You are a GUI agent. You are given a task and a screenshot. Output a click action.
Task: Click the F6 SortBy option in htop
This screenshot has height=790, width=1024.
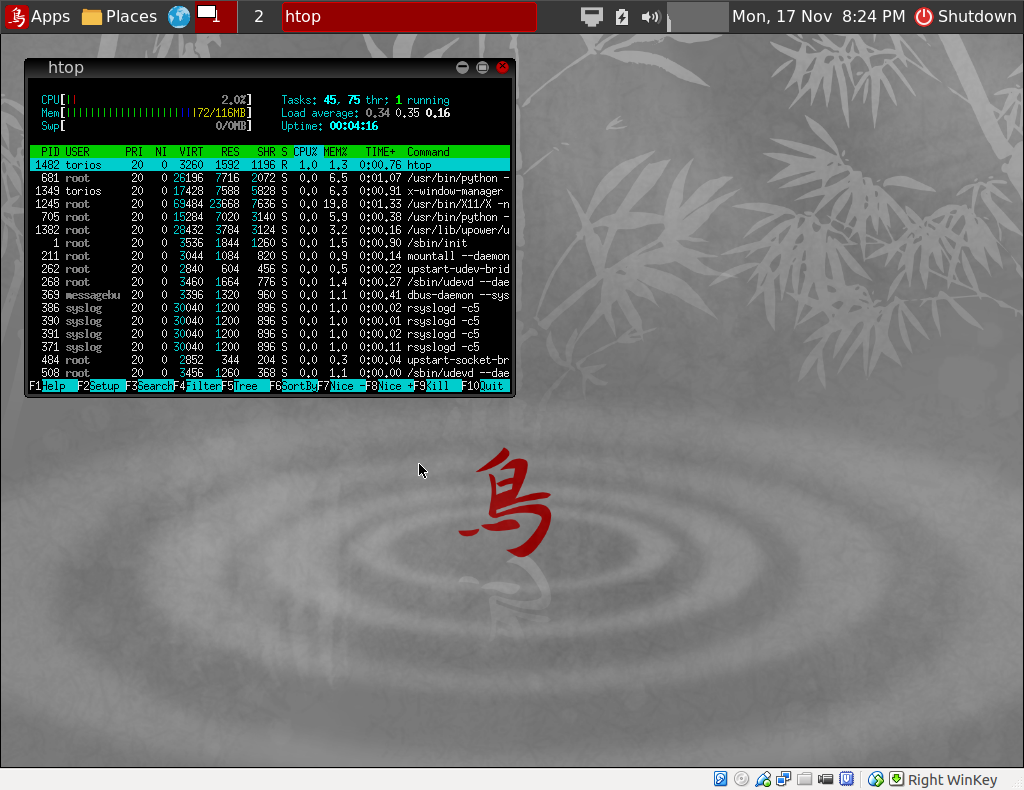(x=293, y=386)
